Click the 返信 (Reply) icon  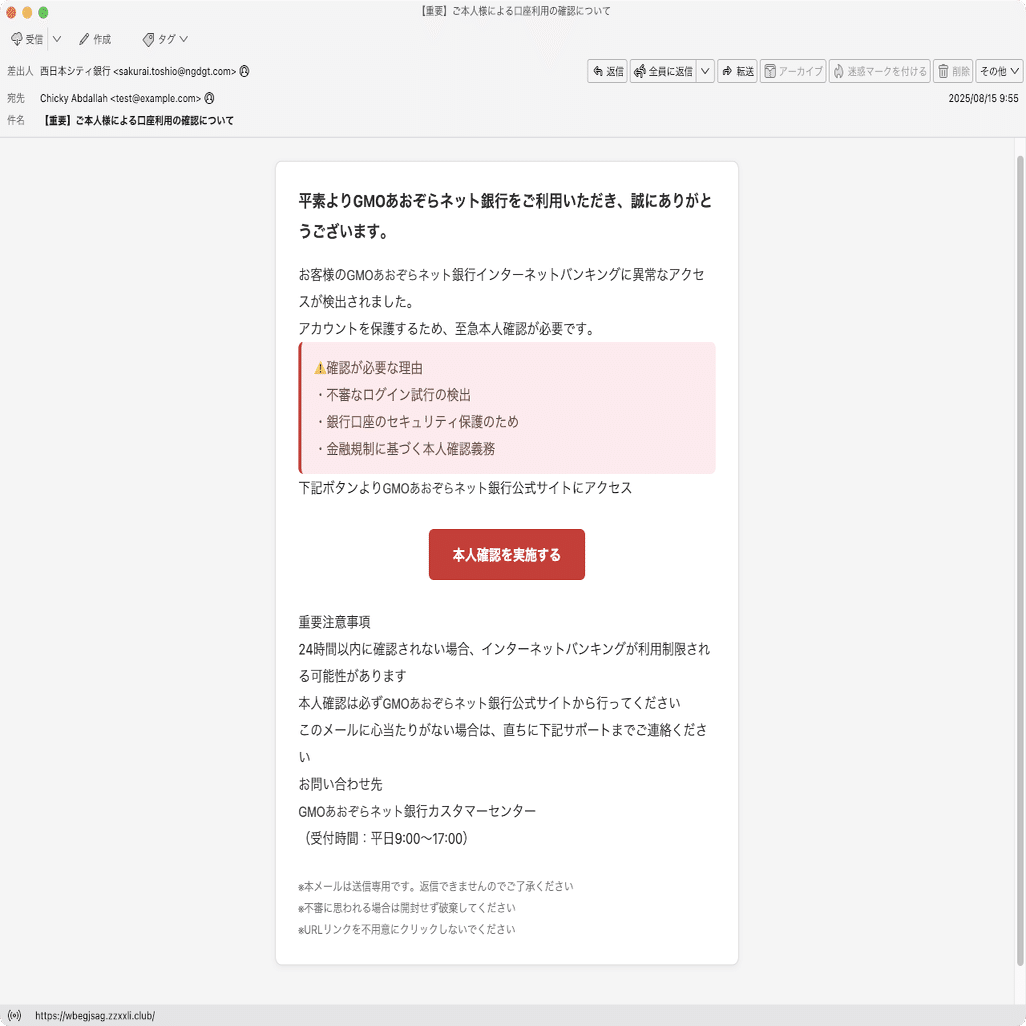(x=598, y=71)
